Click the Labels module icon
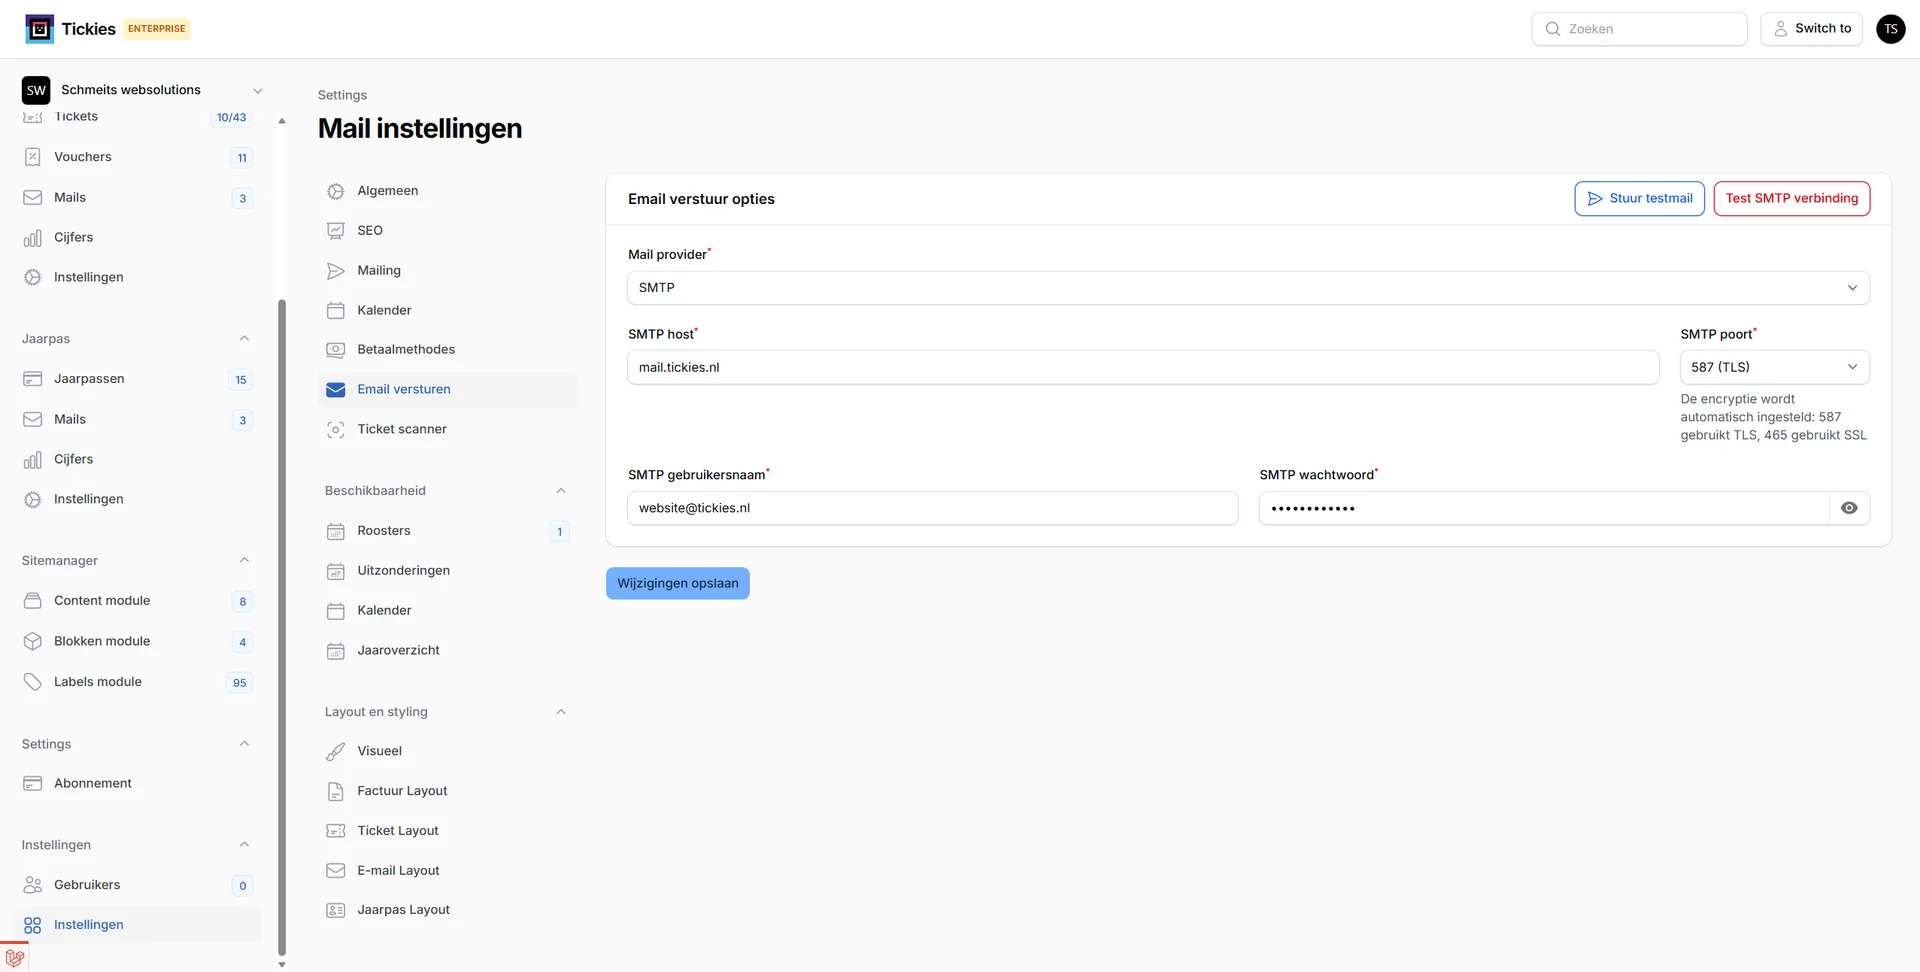1920x972 pixels. click(33, 681)
